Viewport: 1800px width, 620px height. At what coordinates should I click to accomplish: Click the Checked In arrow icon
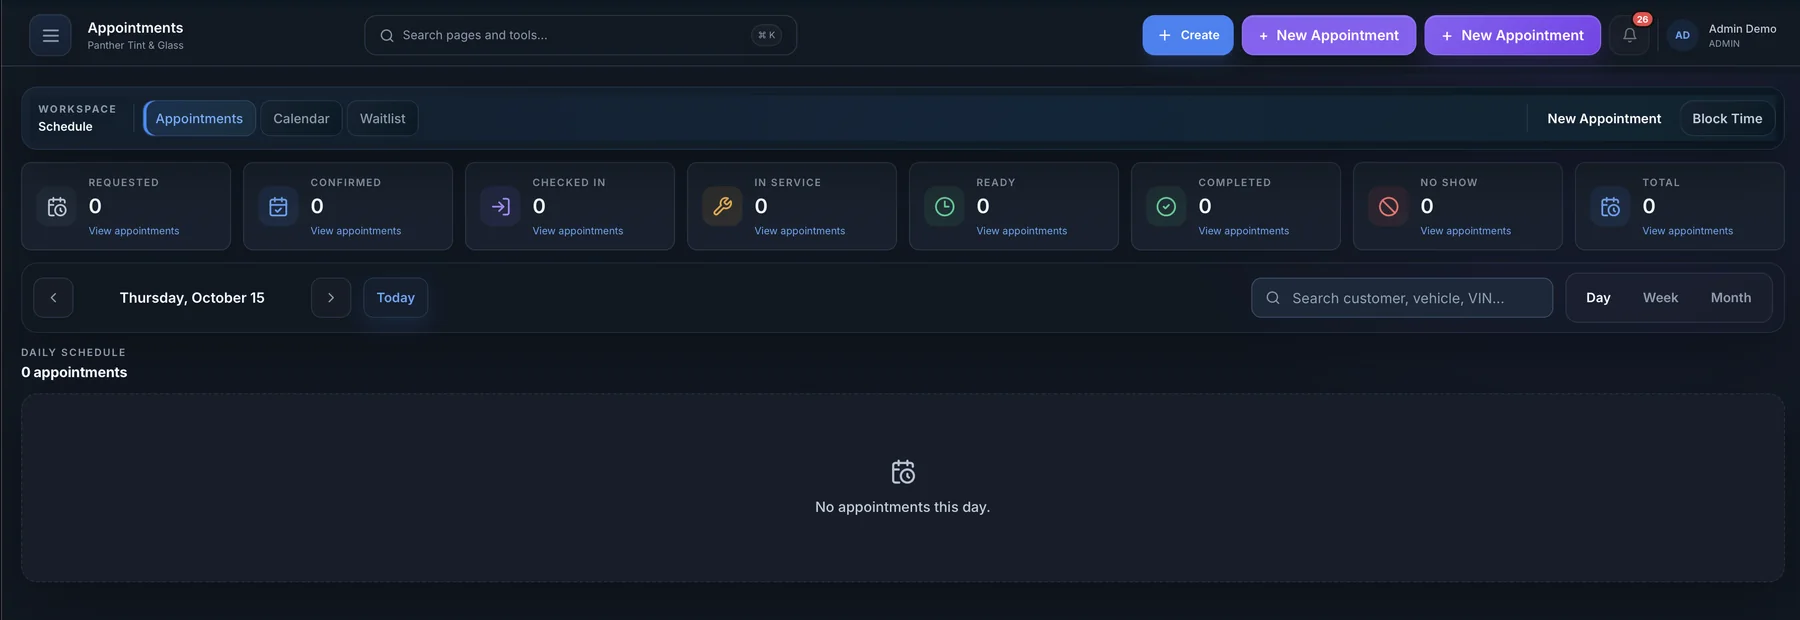[501, 207]
